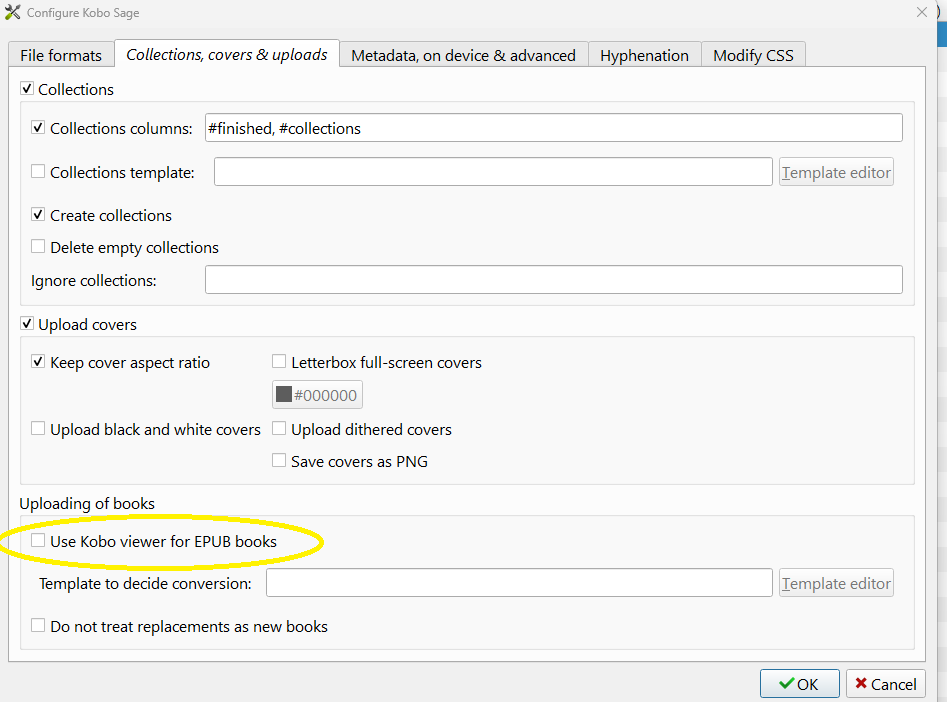The image size is (947, 702).
Task: Close the Configure Kobo Sage dialog
Action: pyautogui.click(x=921, y=12)
